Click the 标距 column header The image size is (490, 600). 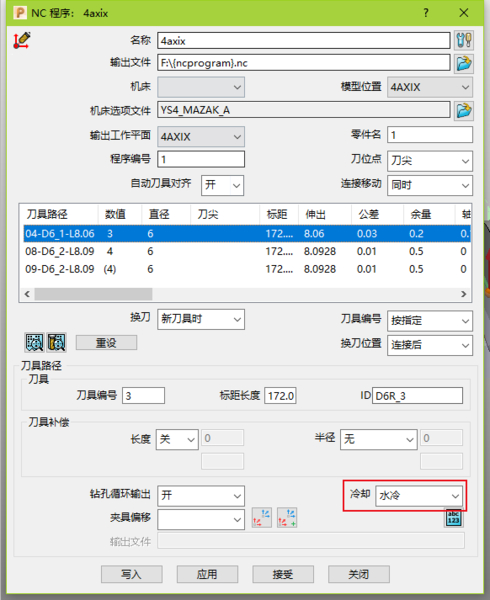pyautogui.click(x=279, y=214)
